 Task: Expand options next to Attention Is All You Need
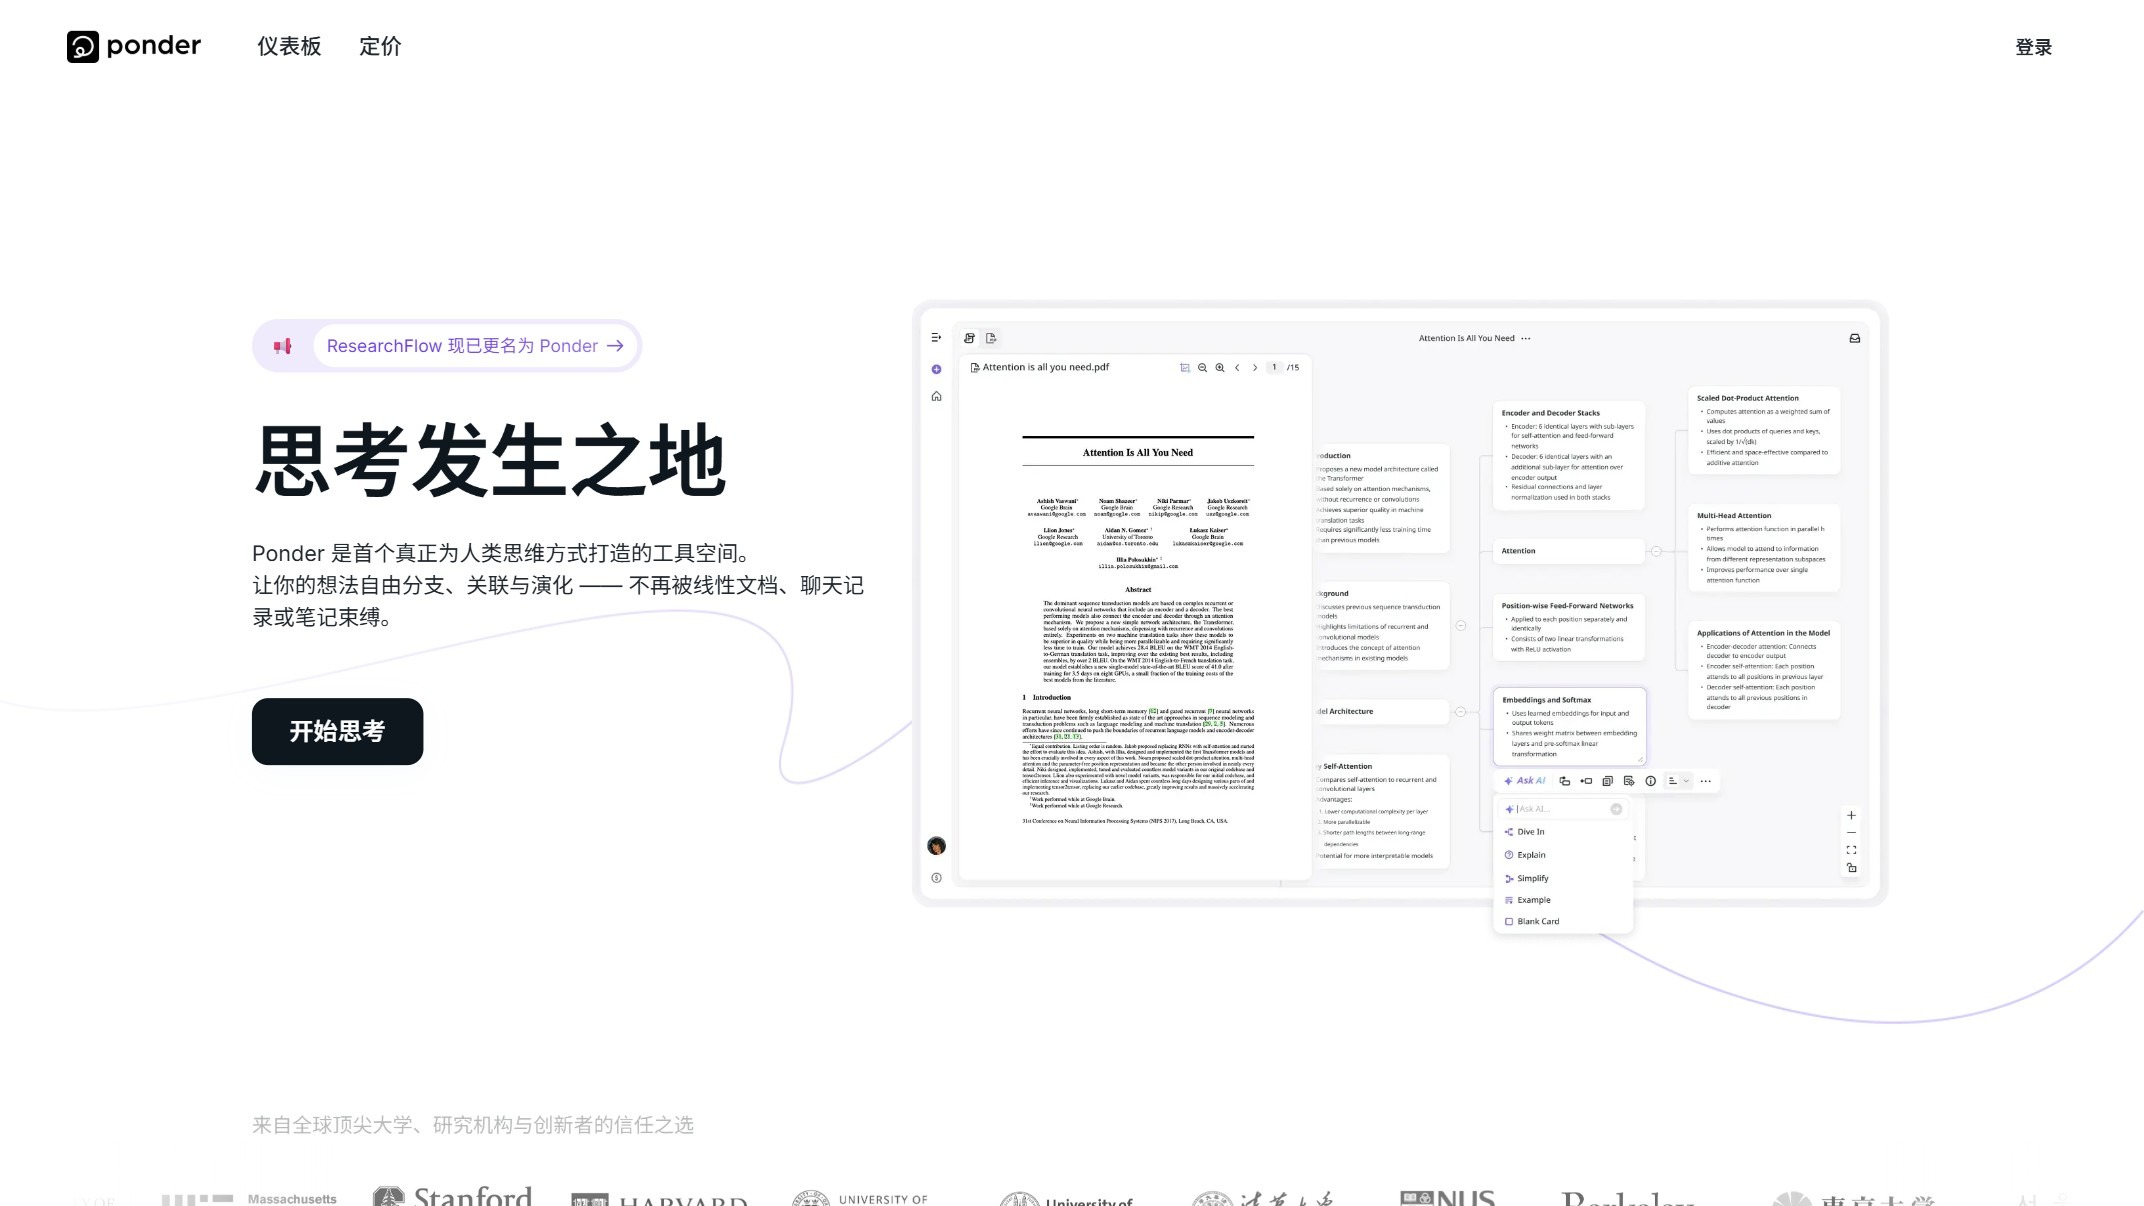click(1527, 338)
